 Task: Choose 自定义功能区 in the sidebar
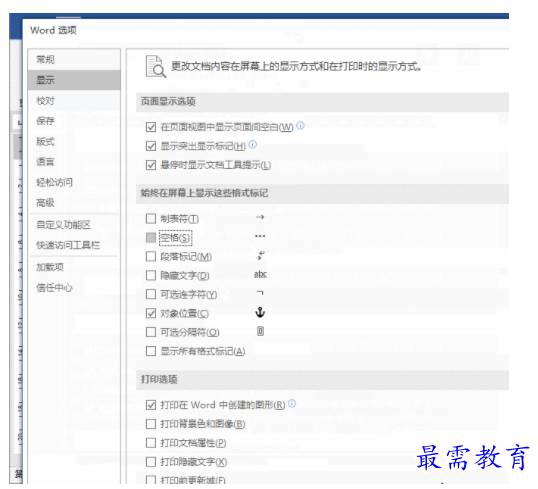click(x=74, y=225)
